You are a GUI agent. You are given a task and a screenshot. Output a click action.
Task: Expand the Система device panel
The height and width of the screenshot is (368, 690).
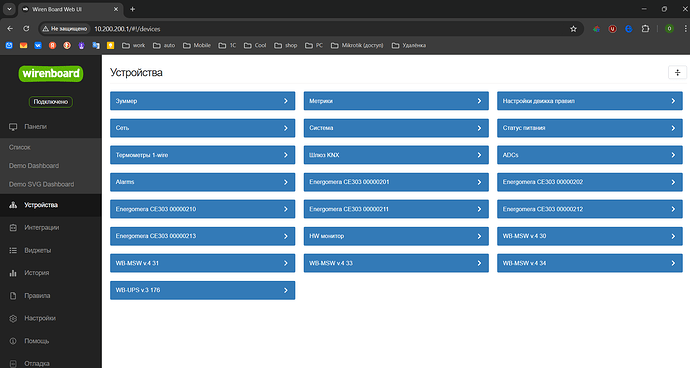pyautogui.click(x=396, y=128)
